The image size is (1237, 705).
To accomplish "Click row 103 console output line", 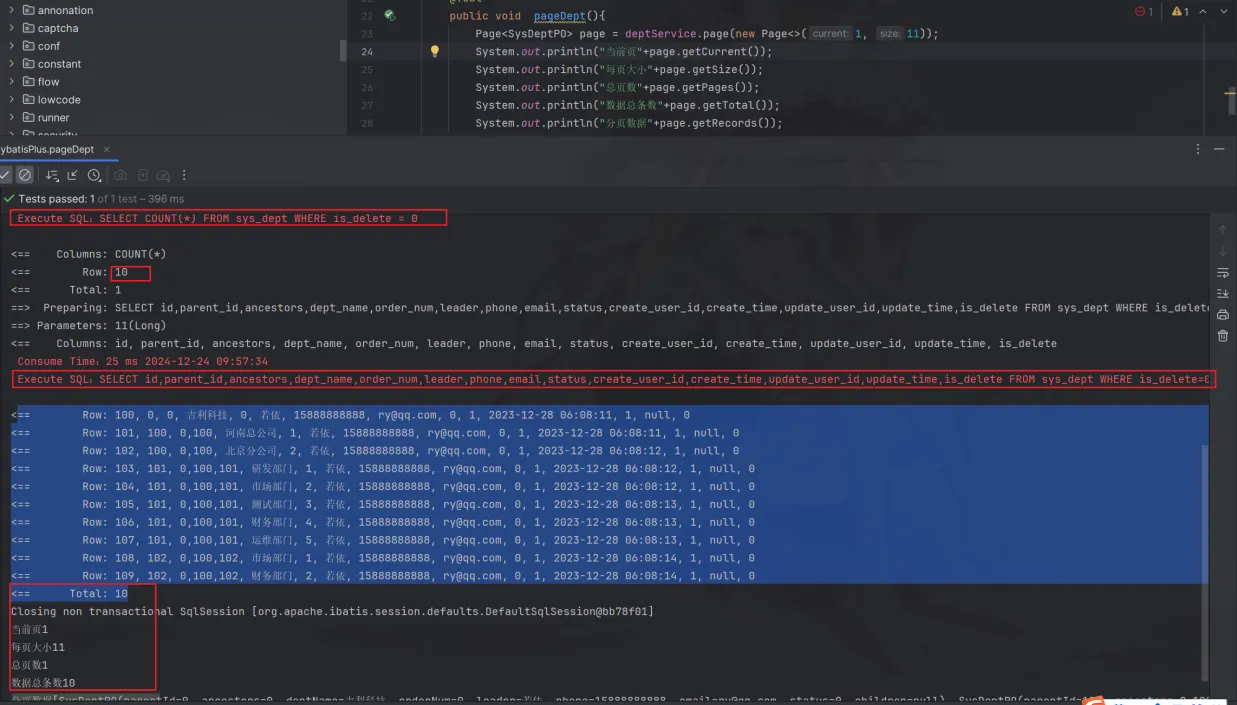I will (383, 469).
